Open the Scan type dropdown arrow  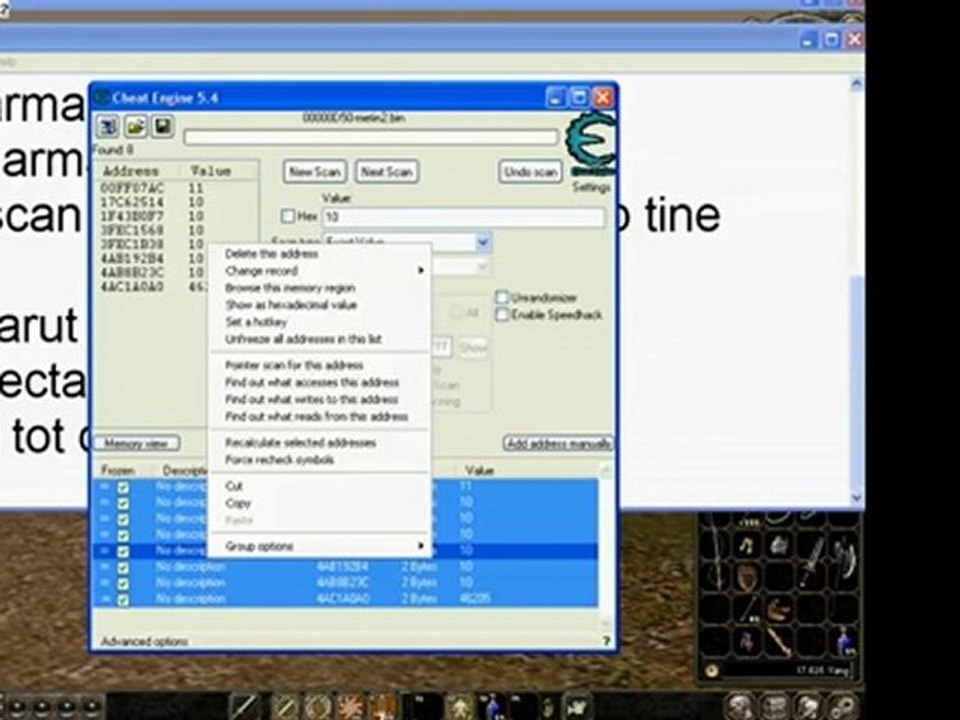pos(483,242)
